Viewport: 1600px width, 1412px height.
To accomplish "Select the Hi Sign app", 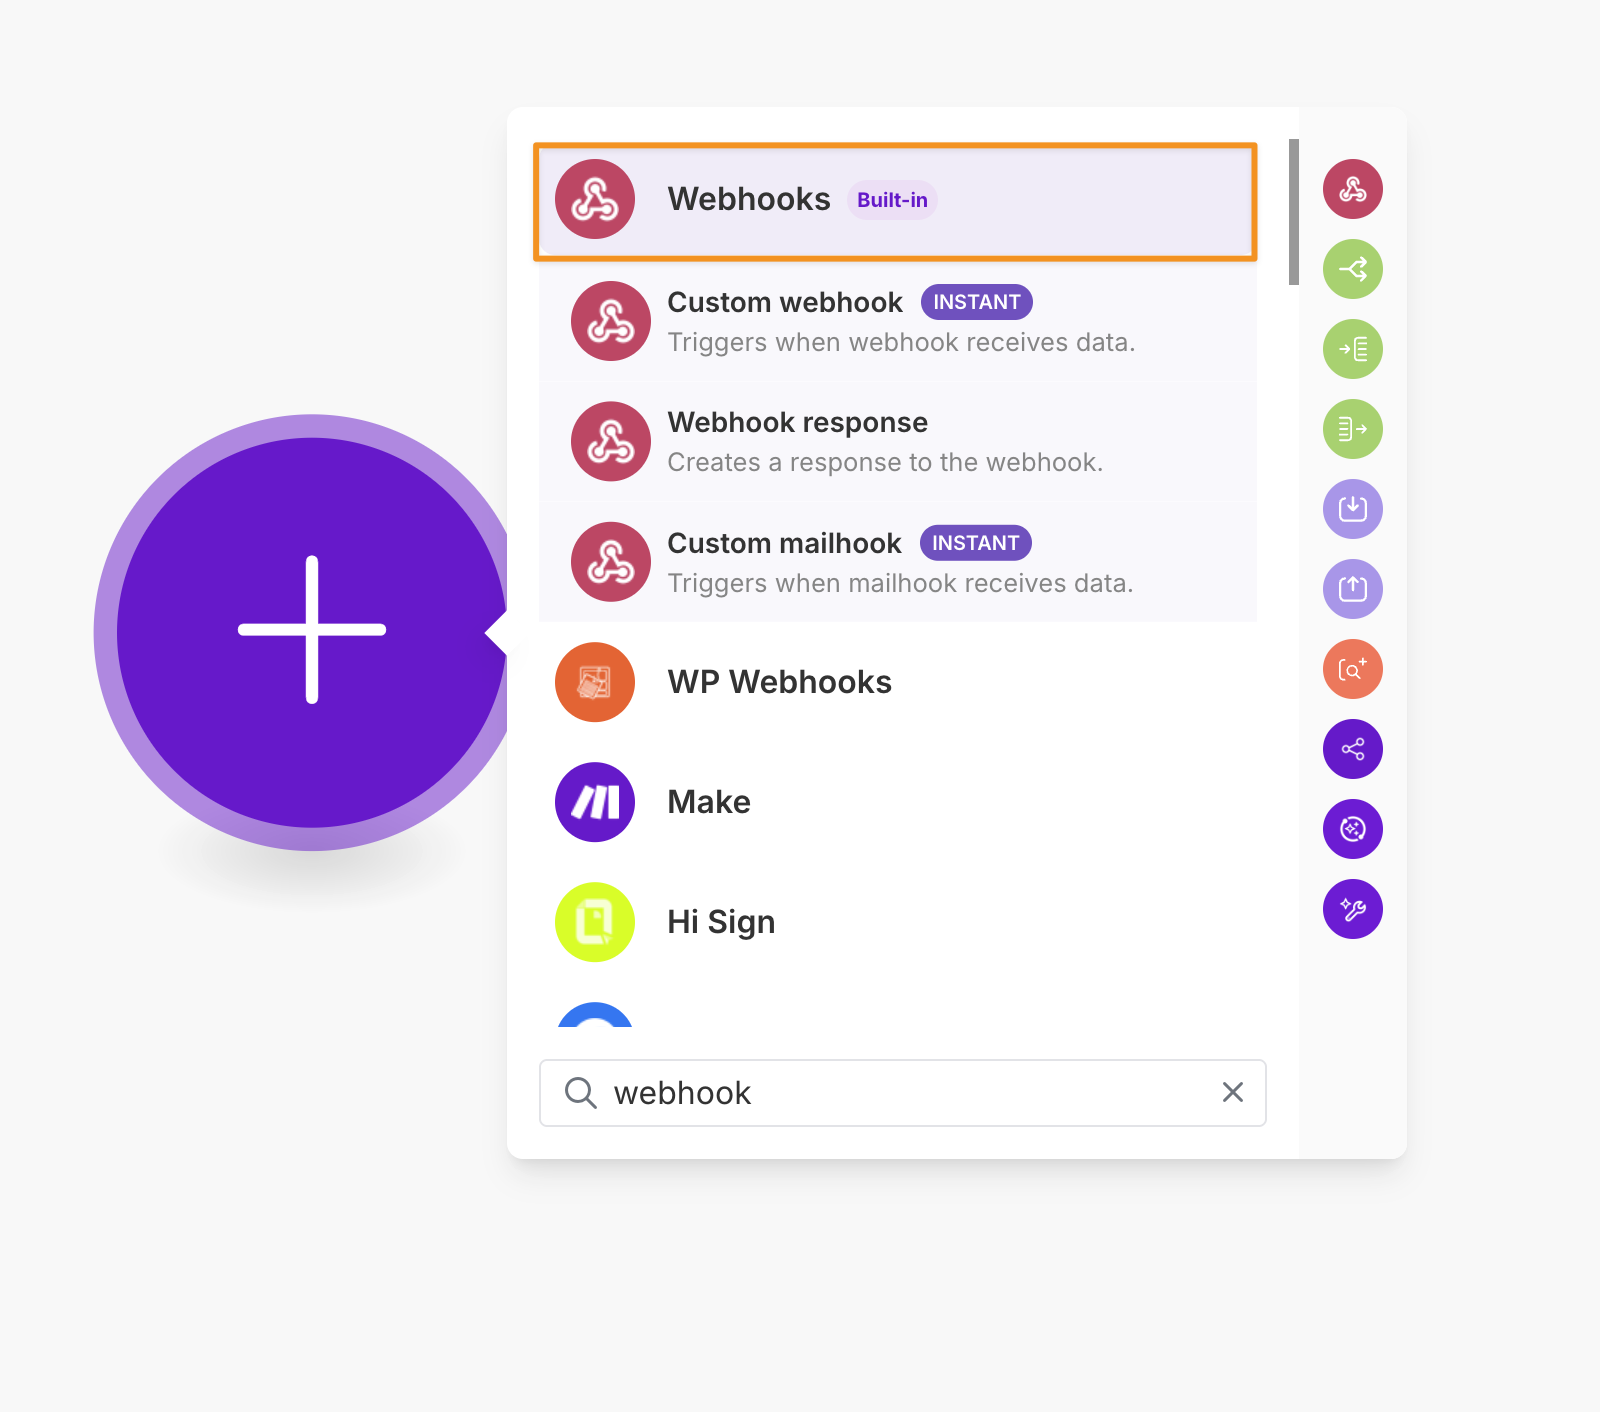I will coord(897,922).
